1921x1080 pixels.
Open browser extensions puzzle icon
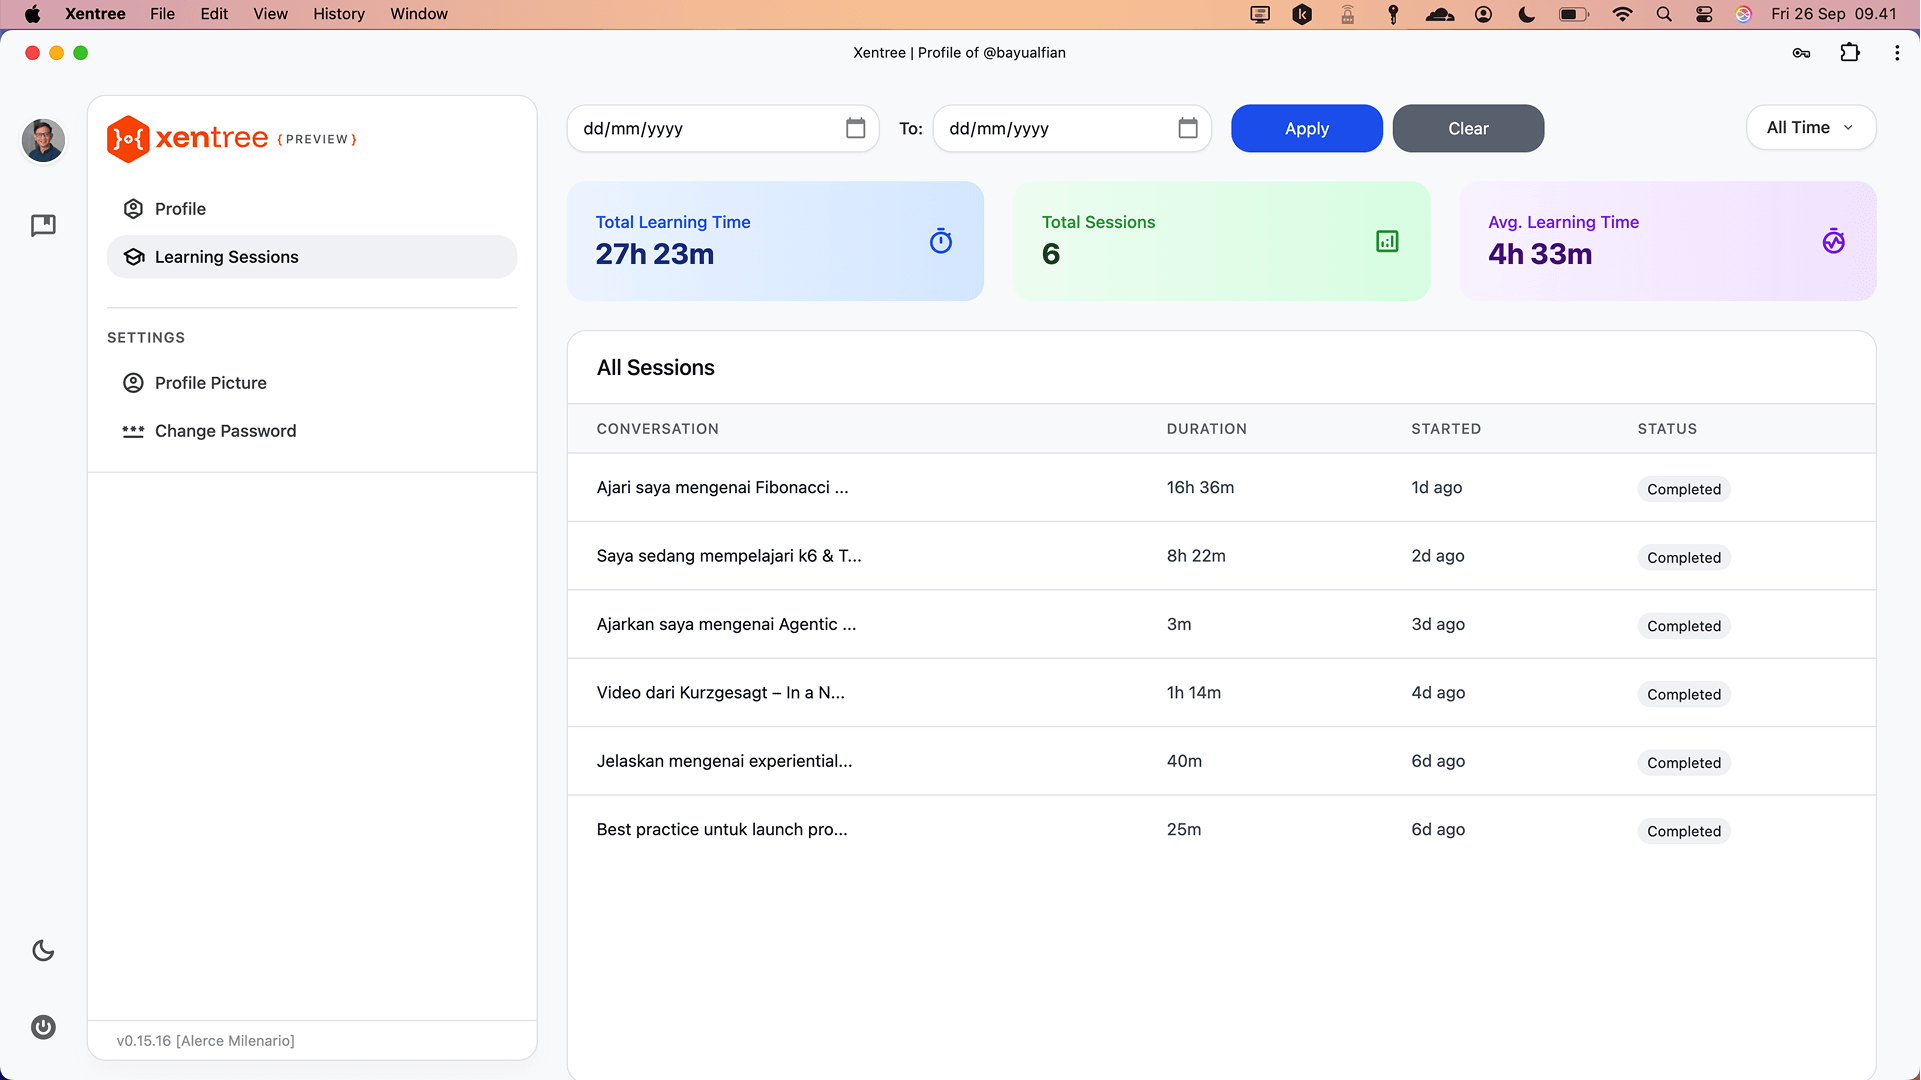[1849, 53]
